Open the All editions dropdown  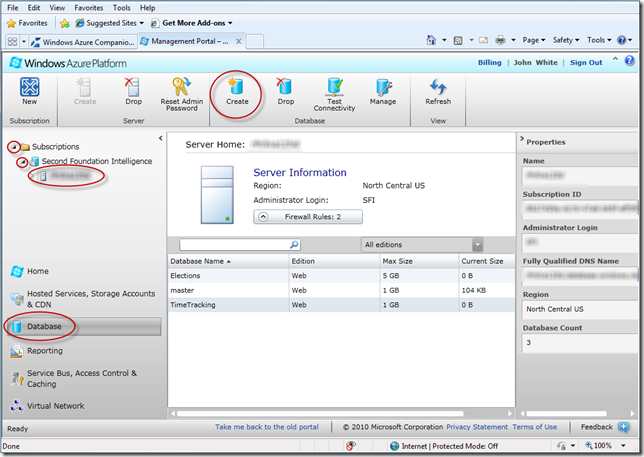[x=422, y=245]
